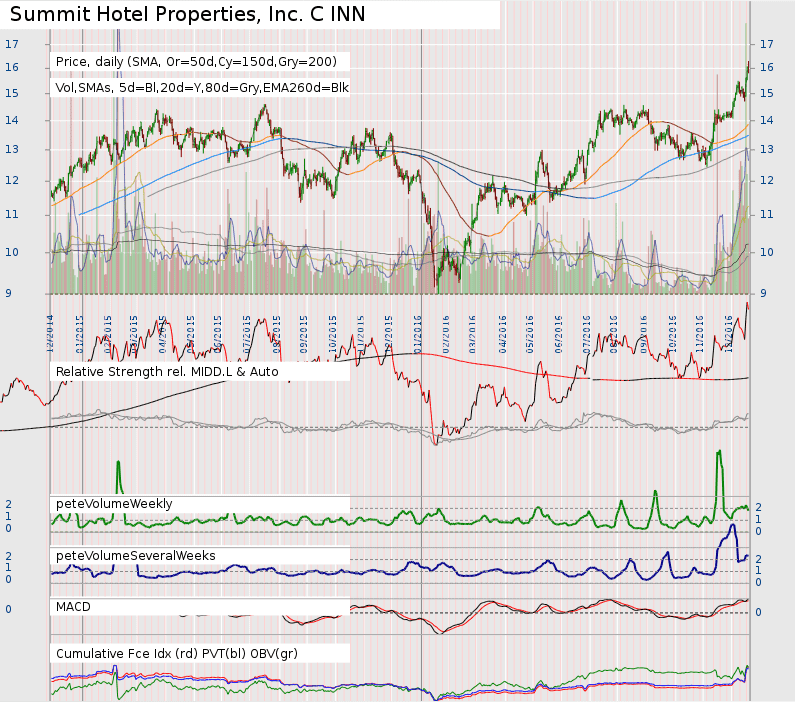Click the right axis price label 14
The height and width of the screenshot is (702, 795).
[767, 120]
